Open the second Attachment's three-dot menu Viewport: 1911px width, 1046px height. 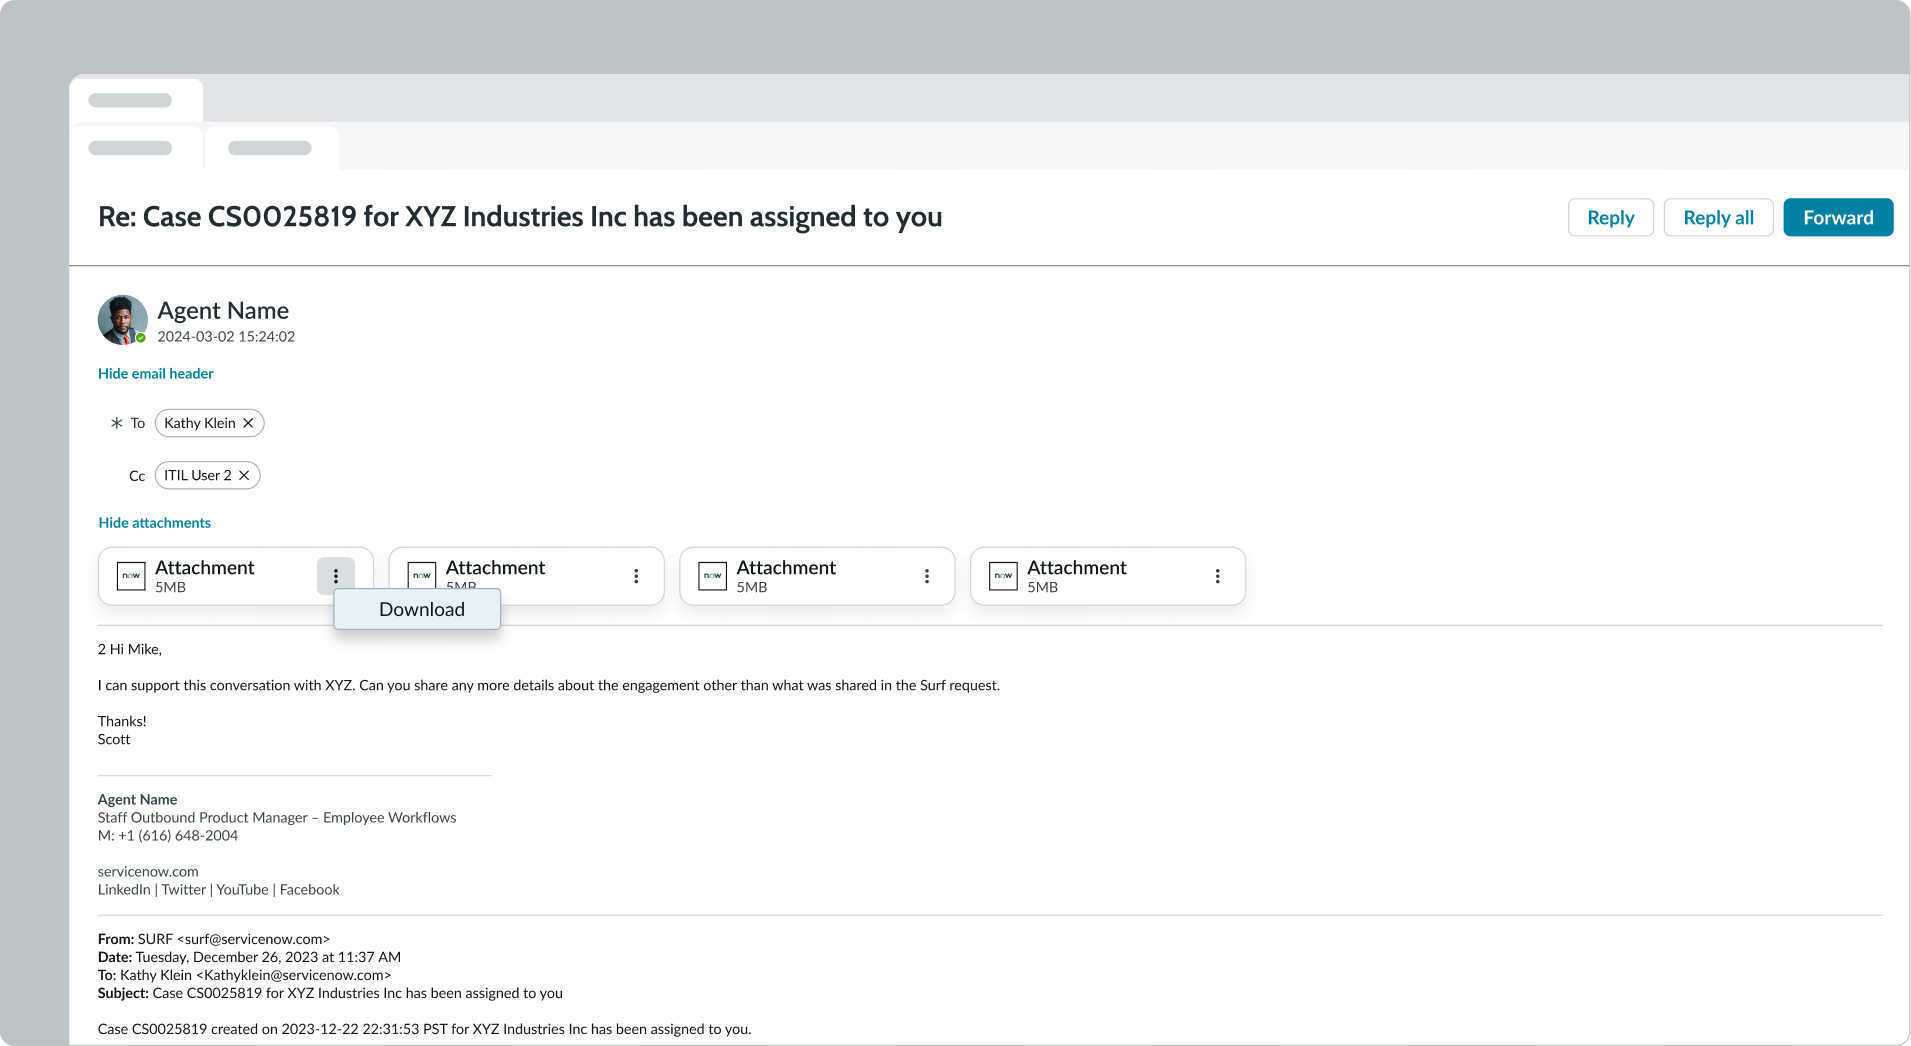(636, 575)
